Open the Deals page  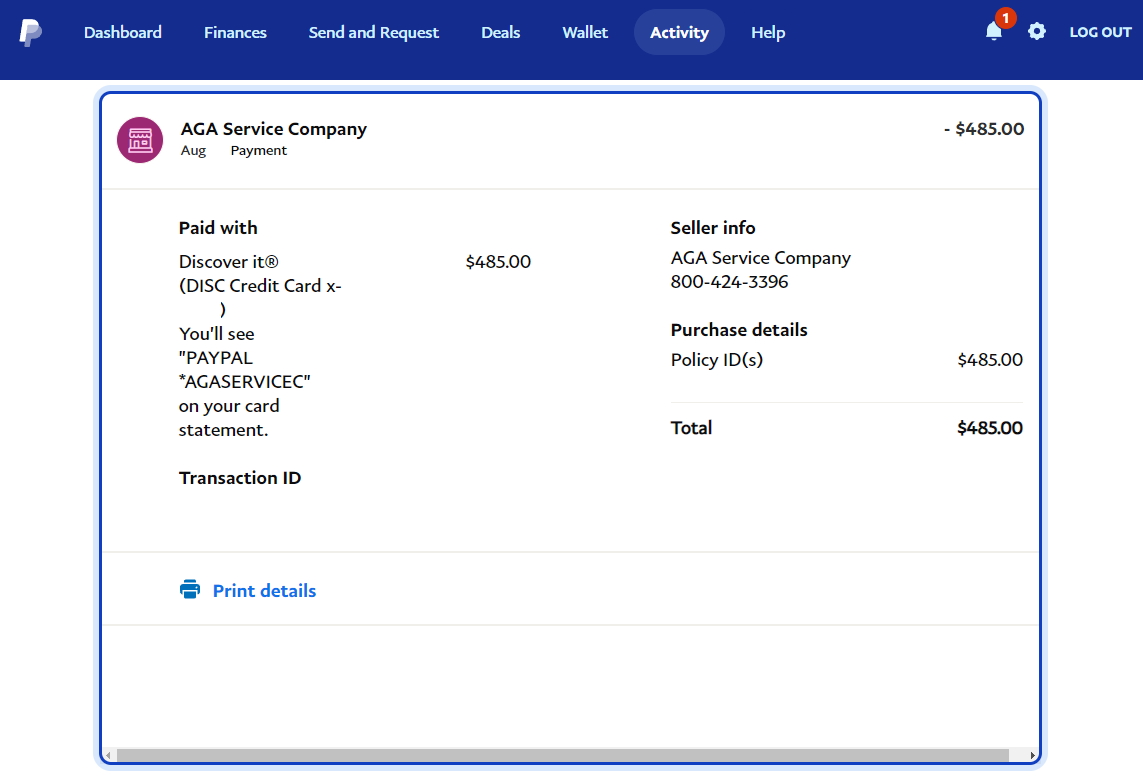[500, 32]
